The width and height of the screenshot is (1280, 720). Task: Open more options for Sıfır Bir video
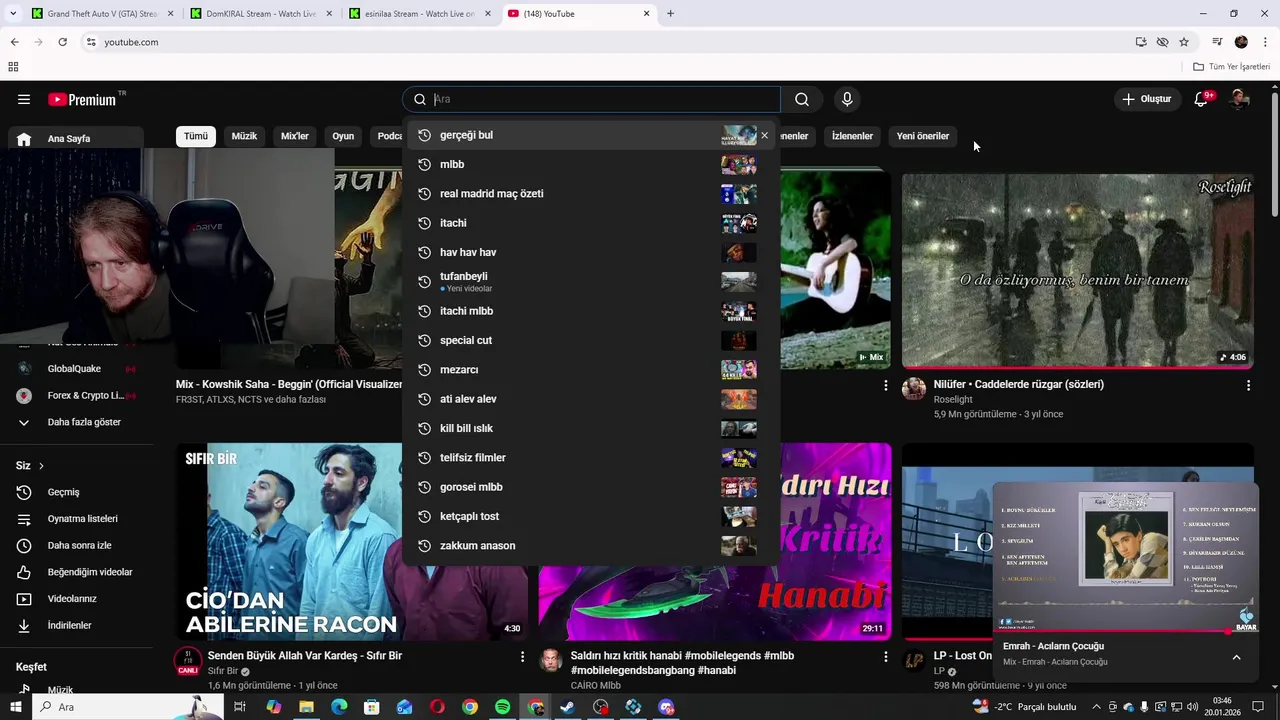[522, 657]
